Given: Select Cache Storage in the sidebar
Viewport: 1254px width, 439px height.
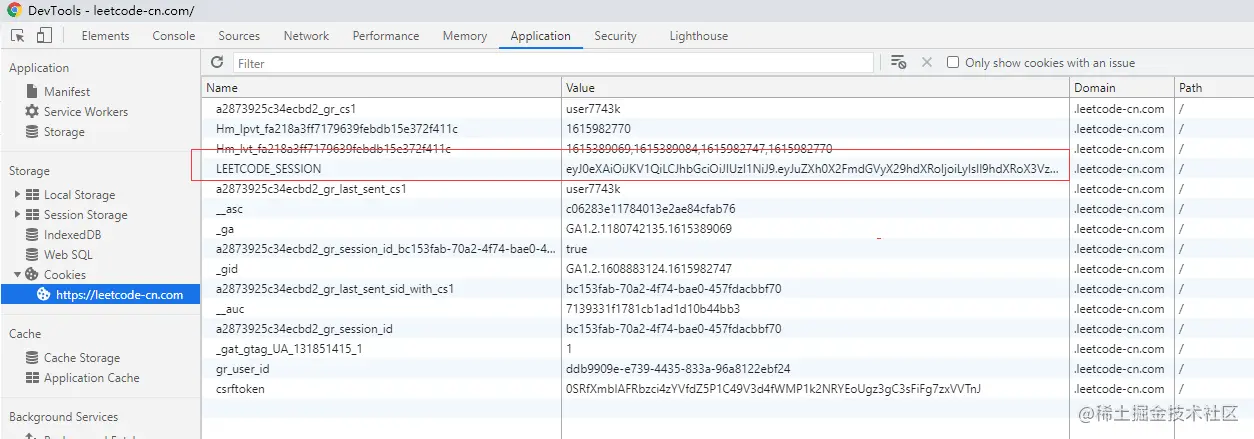Looking at the screenshot, I should 82,357.
